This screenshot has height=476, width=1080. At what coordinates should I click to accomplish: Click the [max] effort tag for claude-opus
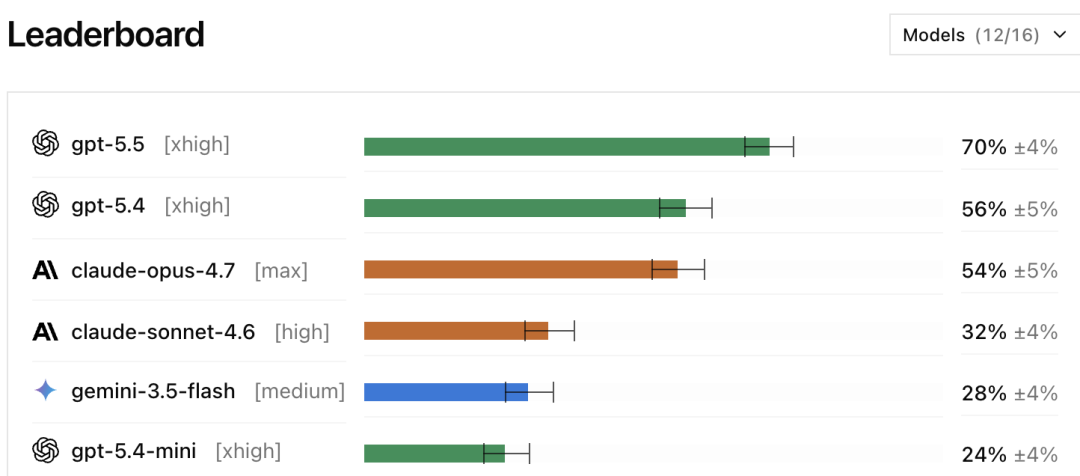pyautogui.click(x=281, y=271)
